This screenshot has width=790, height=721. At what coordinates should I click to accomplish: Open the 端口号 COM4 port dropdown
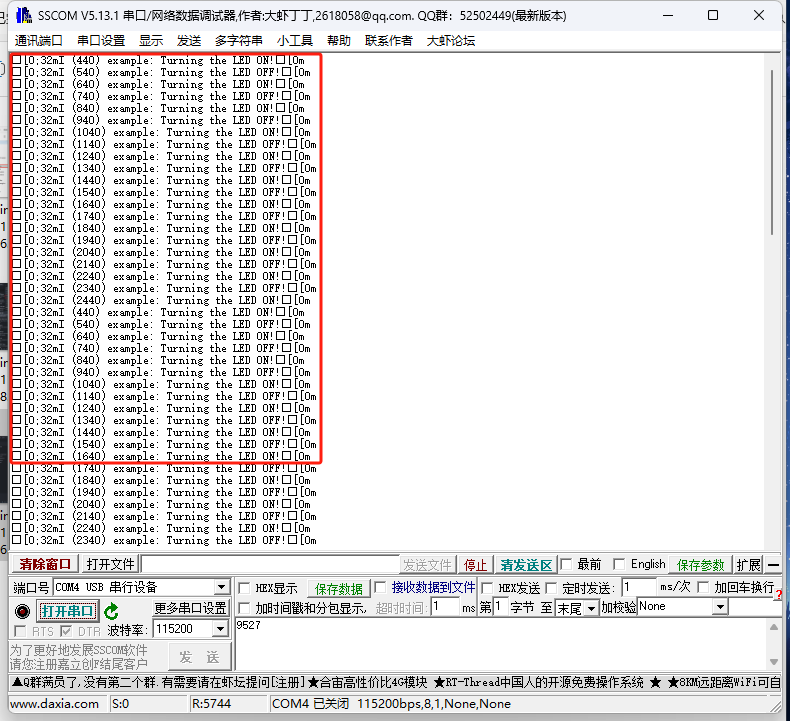coord(221,587)
